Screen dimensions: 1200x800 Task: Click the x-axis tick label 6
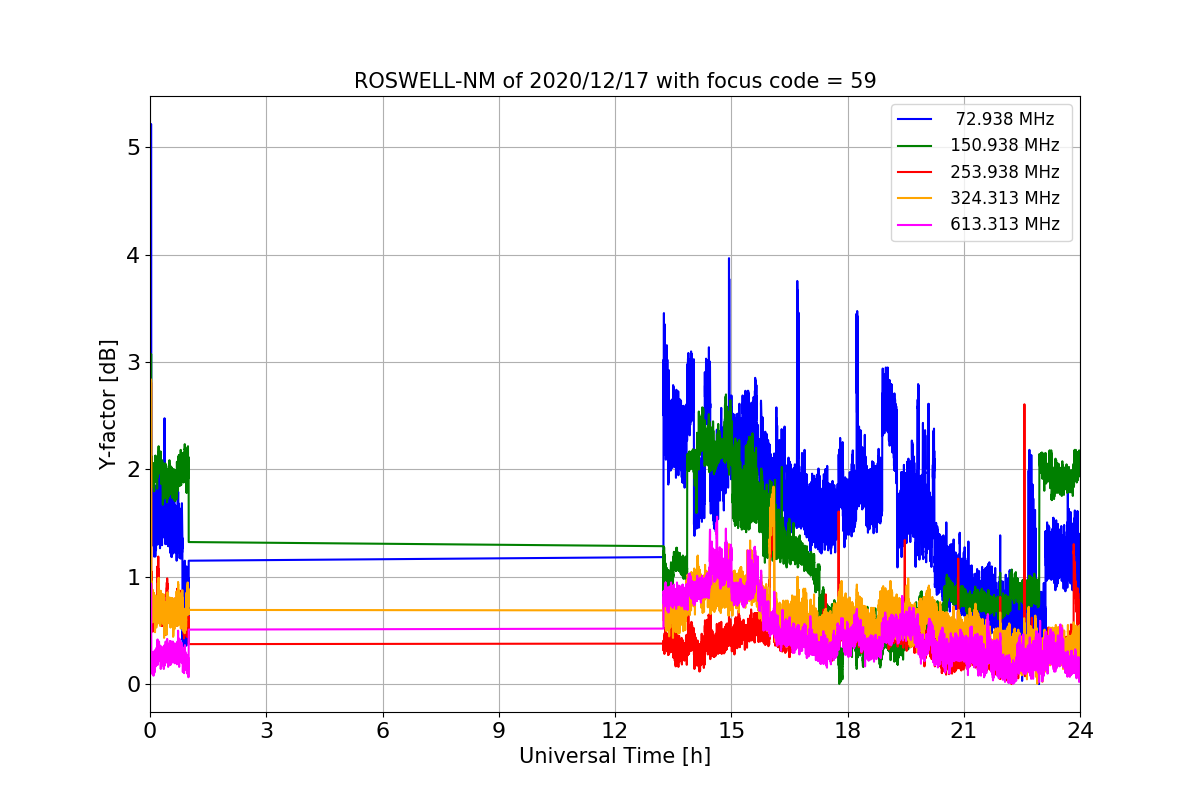tap(382, 731)
